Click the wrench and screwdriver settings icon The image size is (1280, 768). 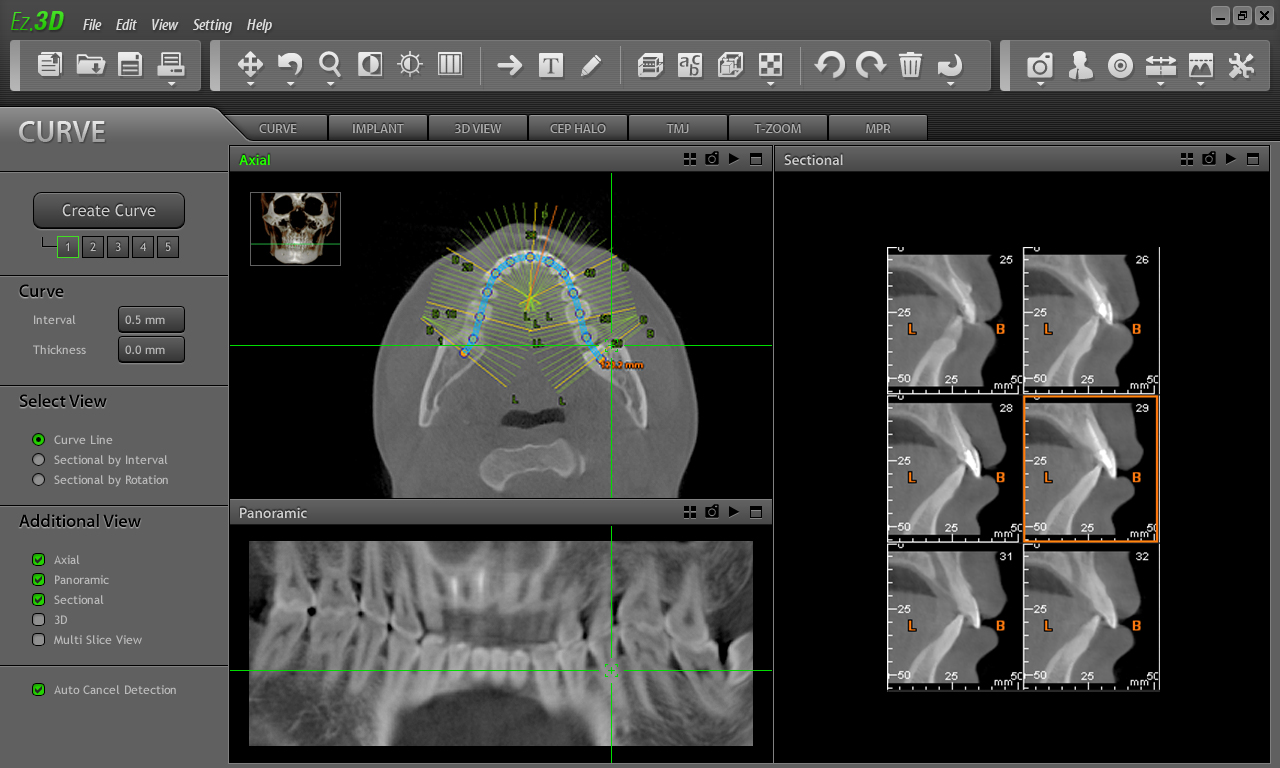[1241, 66]
